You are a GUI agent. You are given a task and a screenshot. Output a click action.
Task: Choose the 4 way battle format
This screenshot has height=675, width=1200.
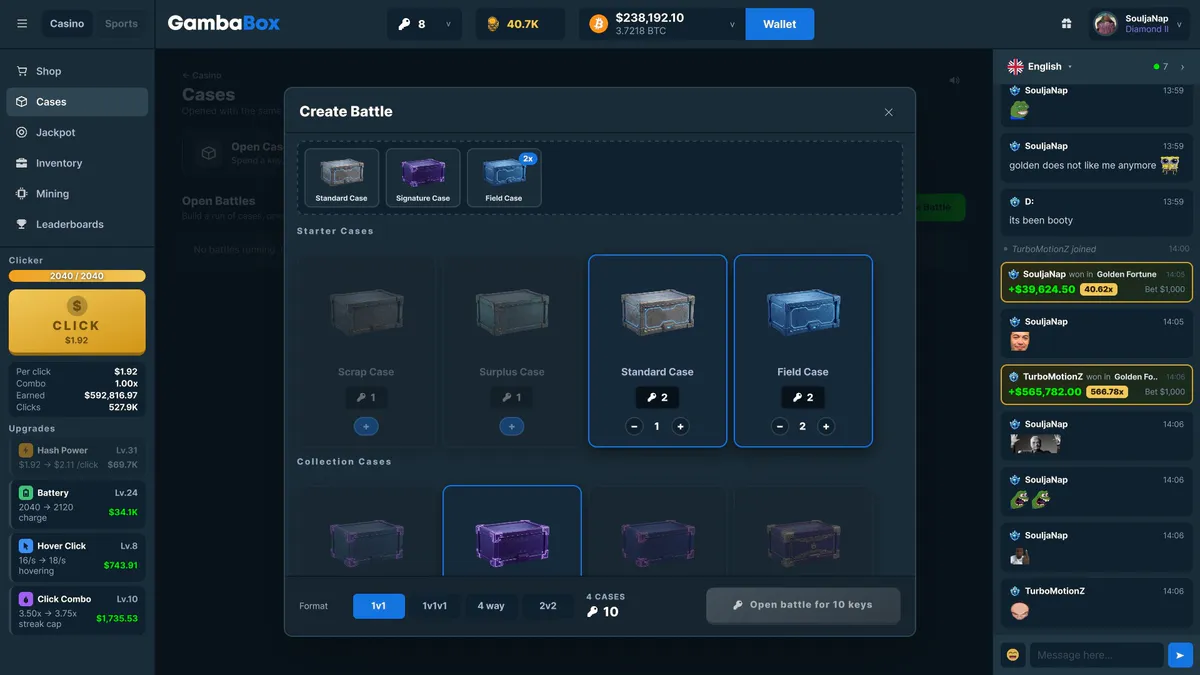(491, 606)
